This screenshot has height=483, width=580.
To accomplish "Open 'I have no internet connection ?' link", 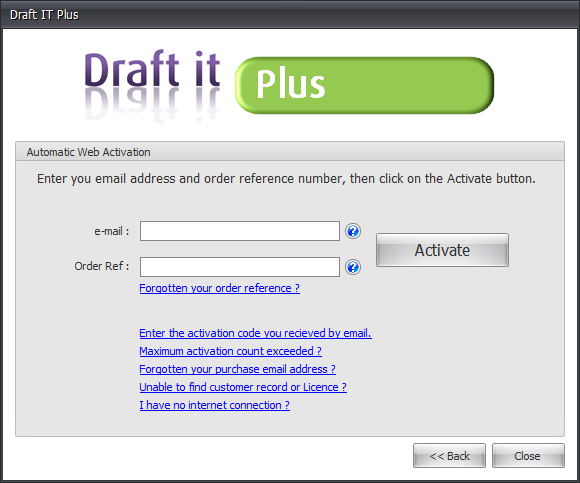I will 215,405.
